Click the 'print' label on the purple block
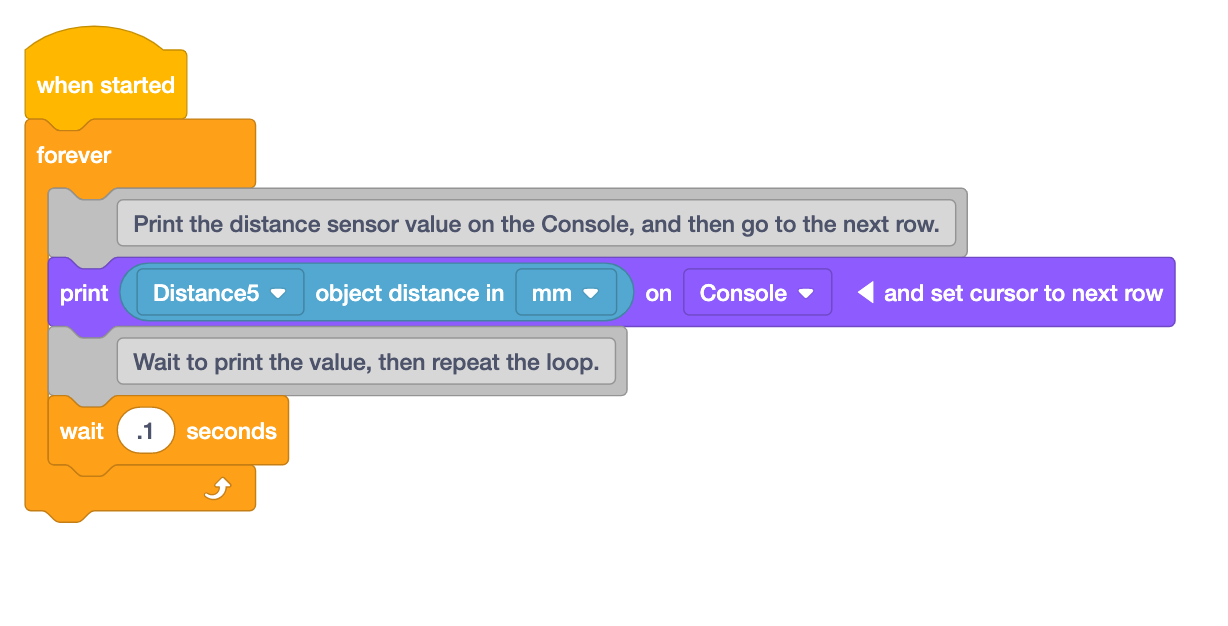This screenshot has width=1228, height=626. pos(84,292)
